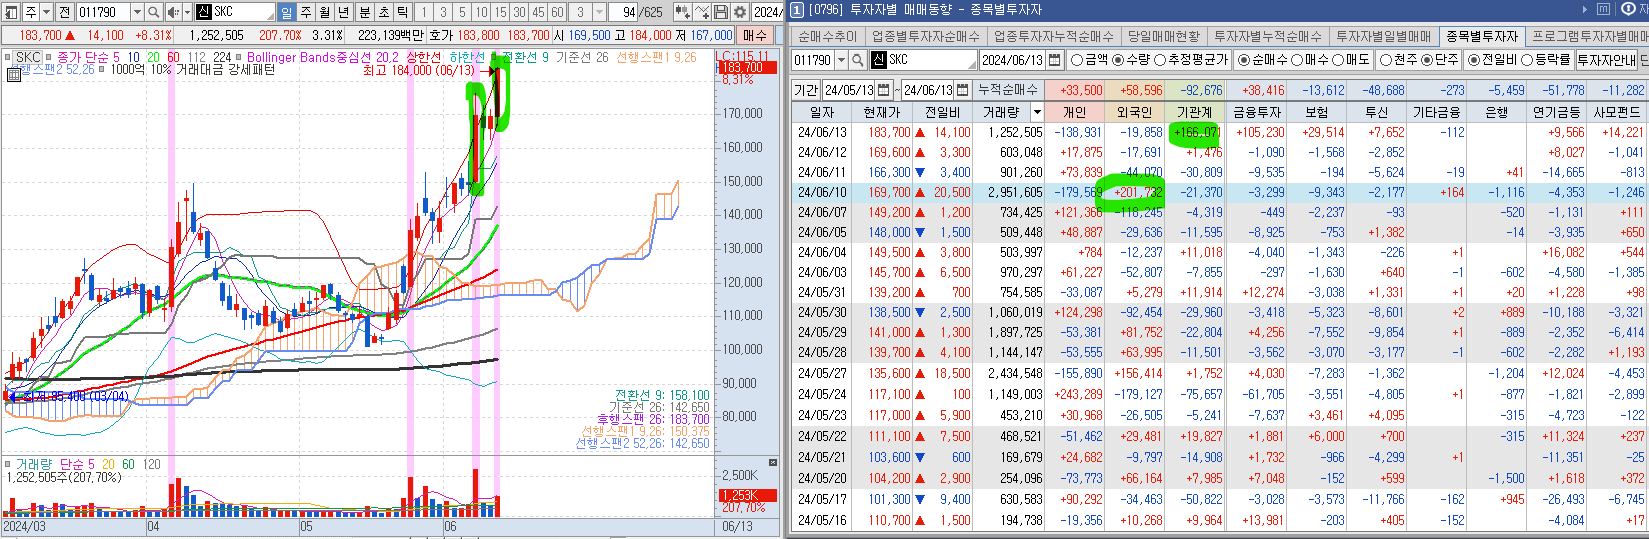Click the 외국인 column header
Viewport: 1649px width, 539px height.
click(x=1134, y=112)
